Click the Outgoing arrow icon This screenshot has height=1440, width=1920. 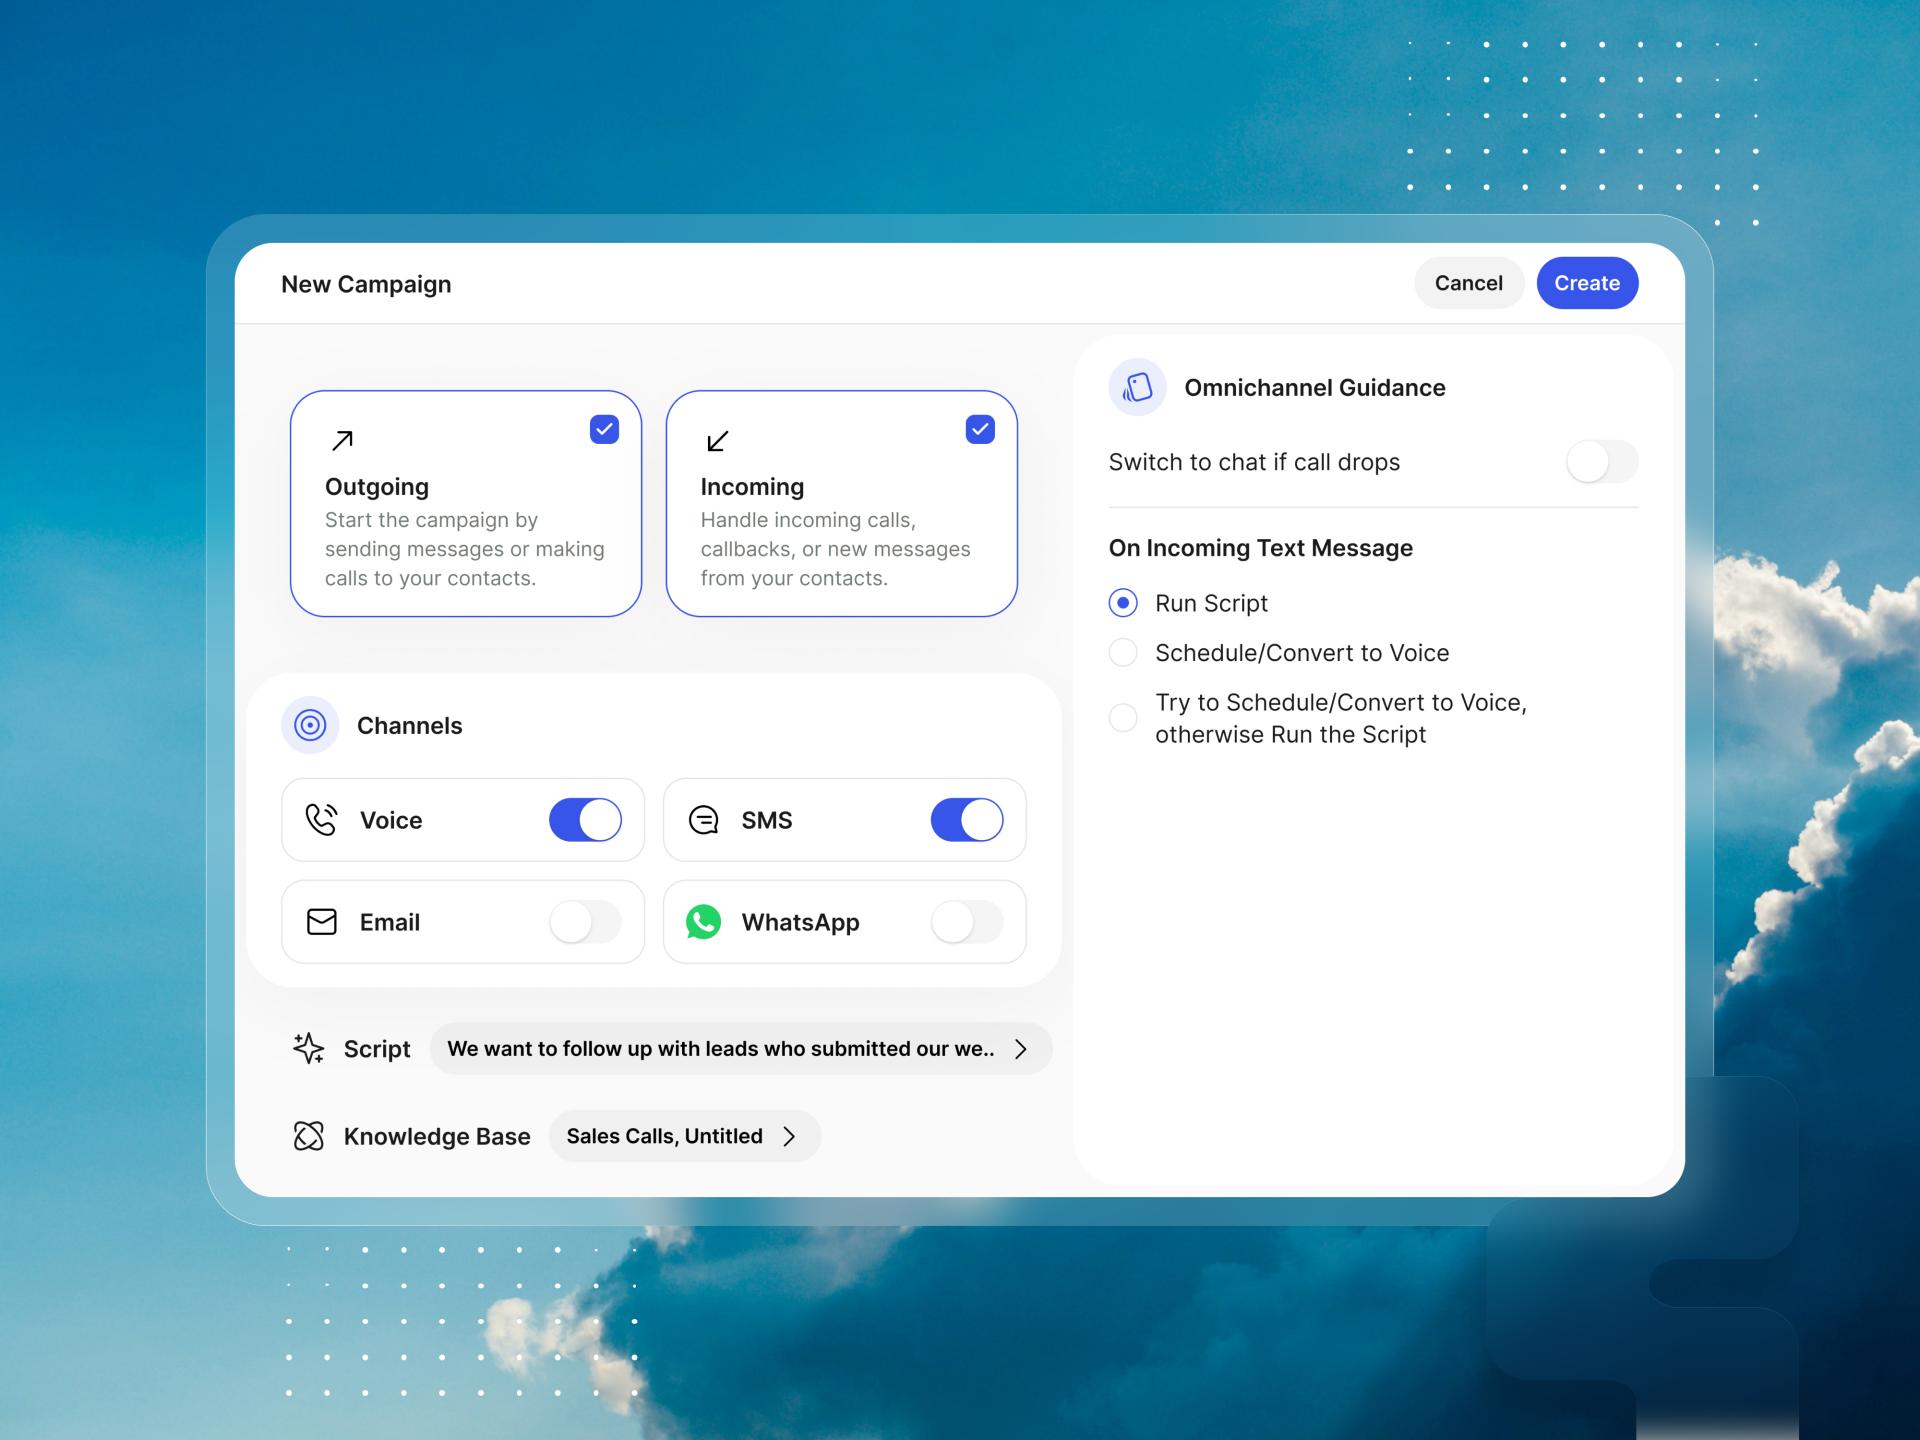point(342,440)
